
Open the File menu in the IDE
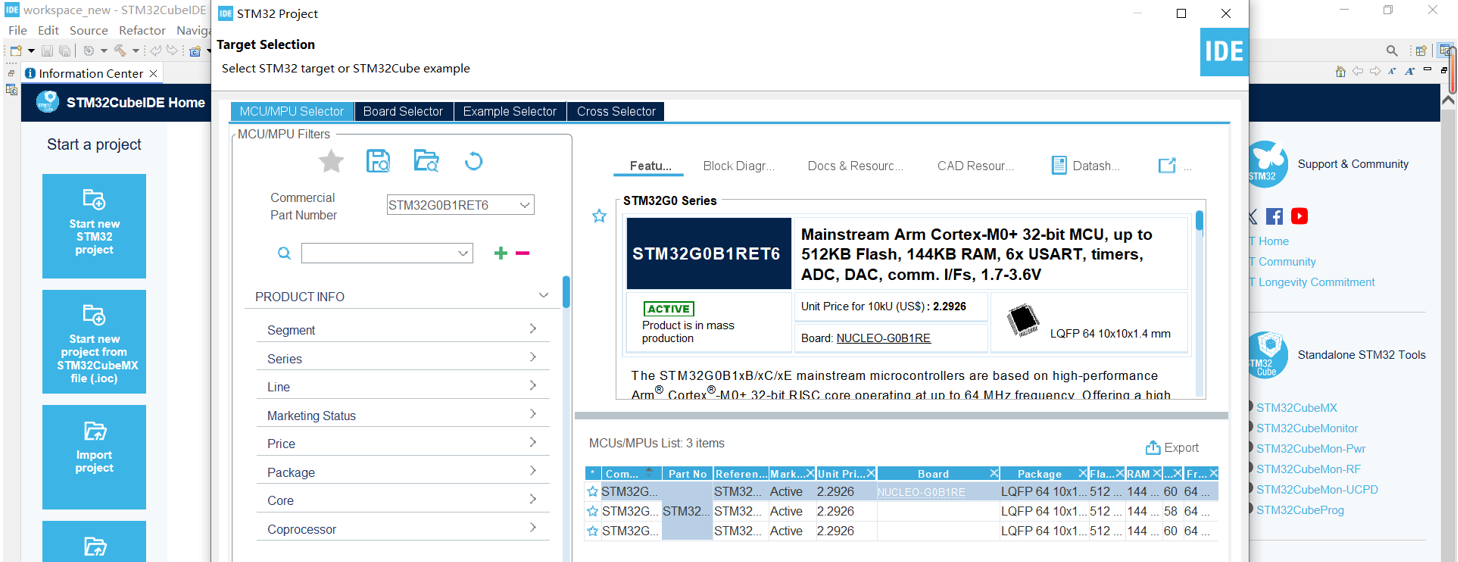(18, 31)
